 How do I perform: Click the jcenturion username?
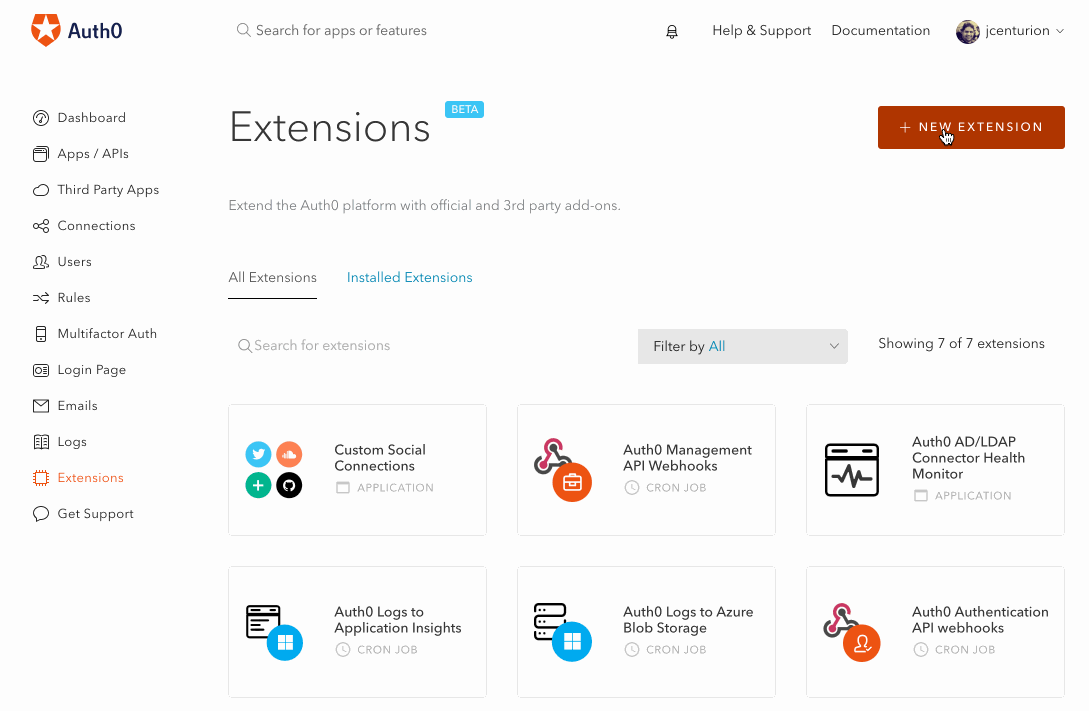point(1017,31)
